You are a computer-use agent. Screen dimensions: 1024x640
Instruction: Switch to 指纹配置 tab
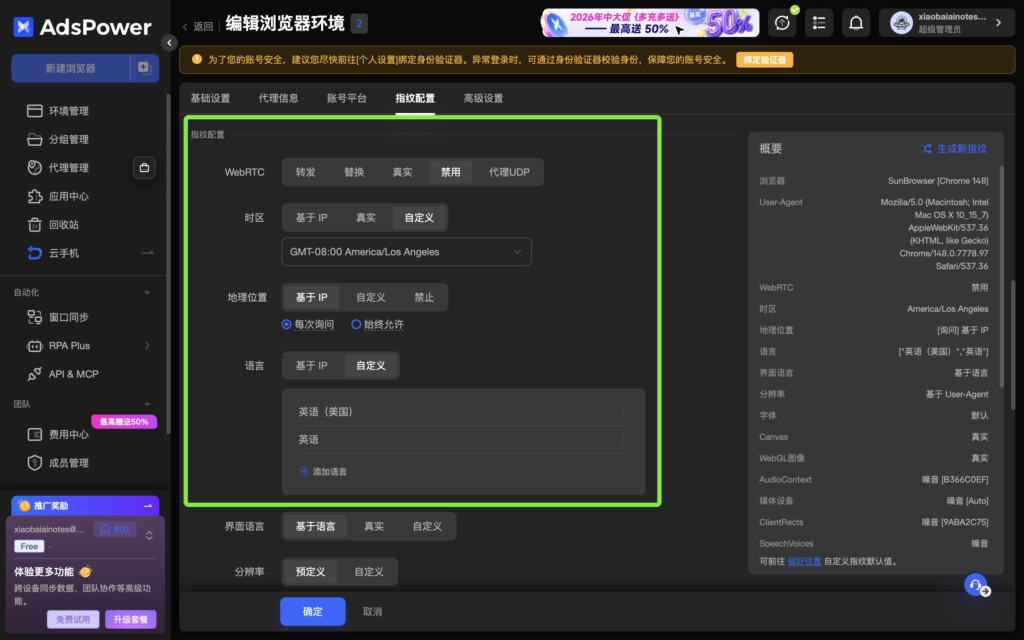click(415, 99)
